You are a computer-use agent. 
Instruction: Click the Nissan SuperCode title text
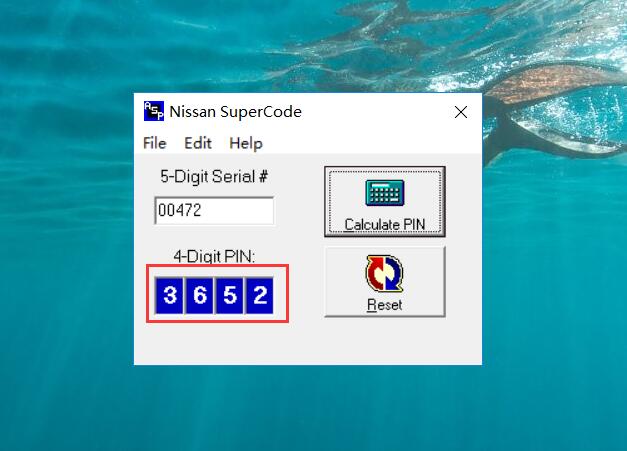tap(236, 112)
